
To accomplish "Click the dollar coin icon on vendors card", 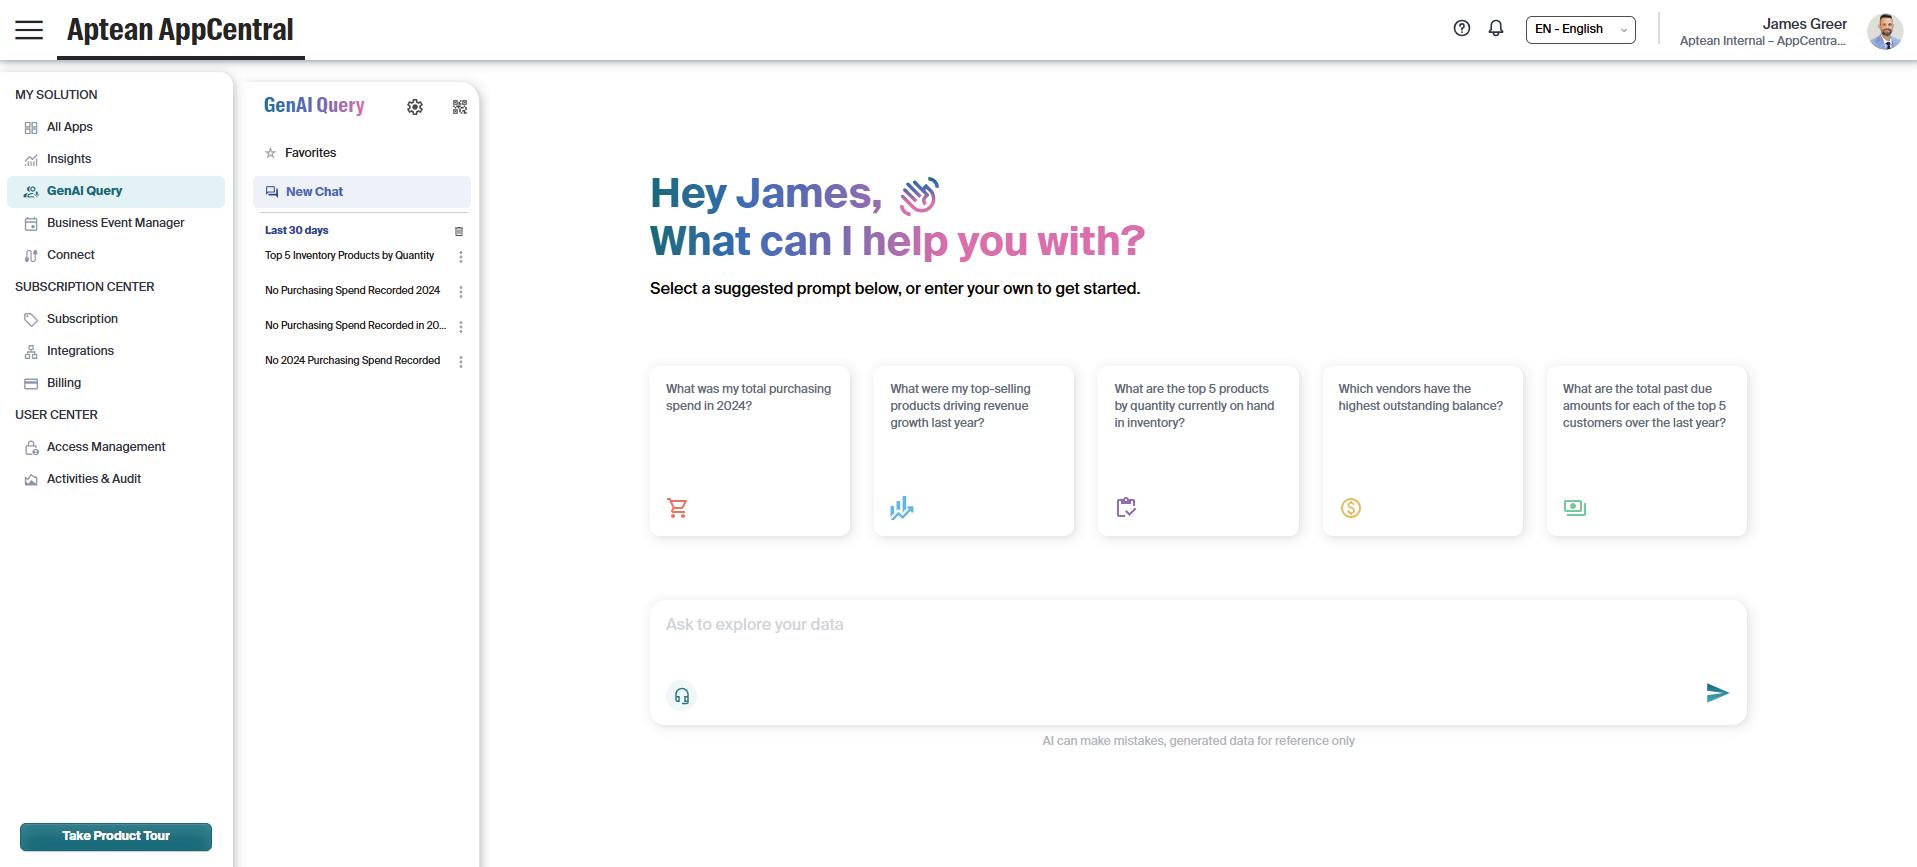I will pyautogui.click(x=1351, y=508).
